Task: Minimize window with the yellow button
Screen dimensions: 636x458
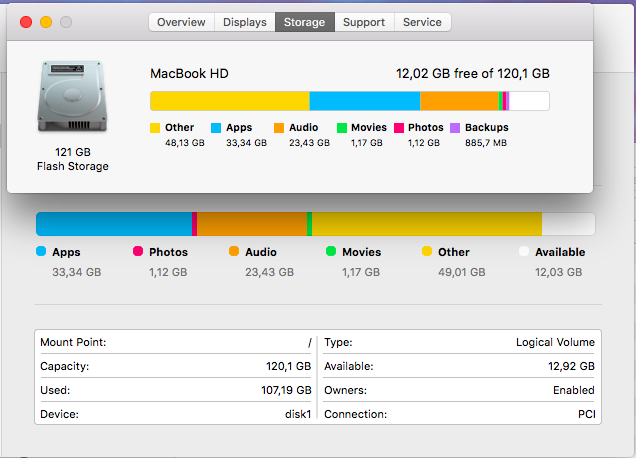Action: pos(46,22)
